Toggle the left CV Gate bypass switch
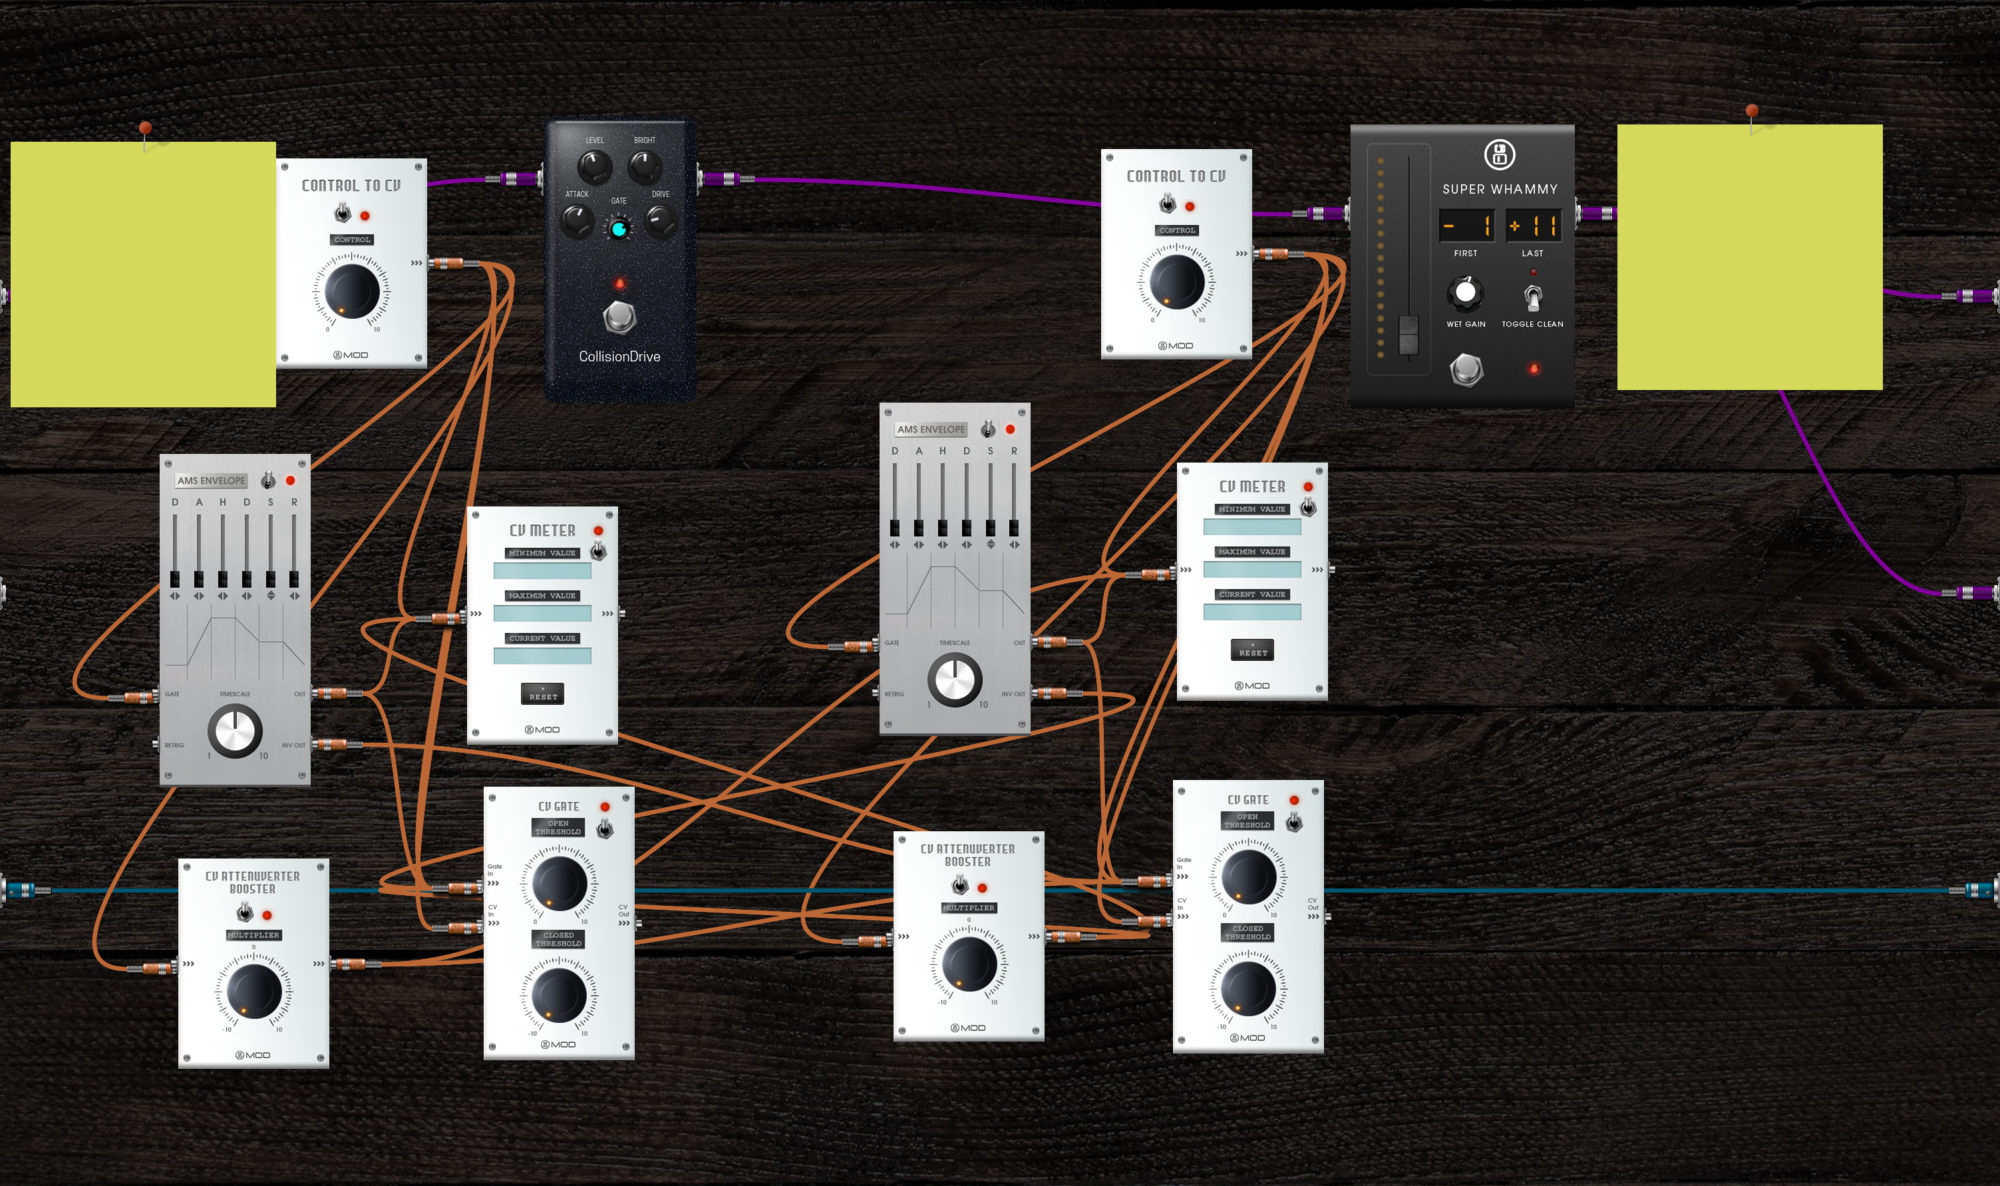Viewport: 2000px width, 1186px height. point(605,829)
